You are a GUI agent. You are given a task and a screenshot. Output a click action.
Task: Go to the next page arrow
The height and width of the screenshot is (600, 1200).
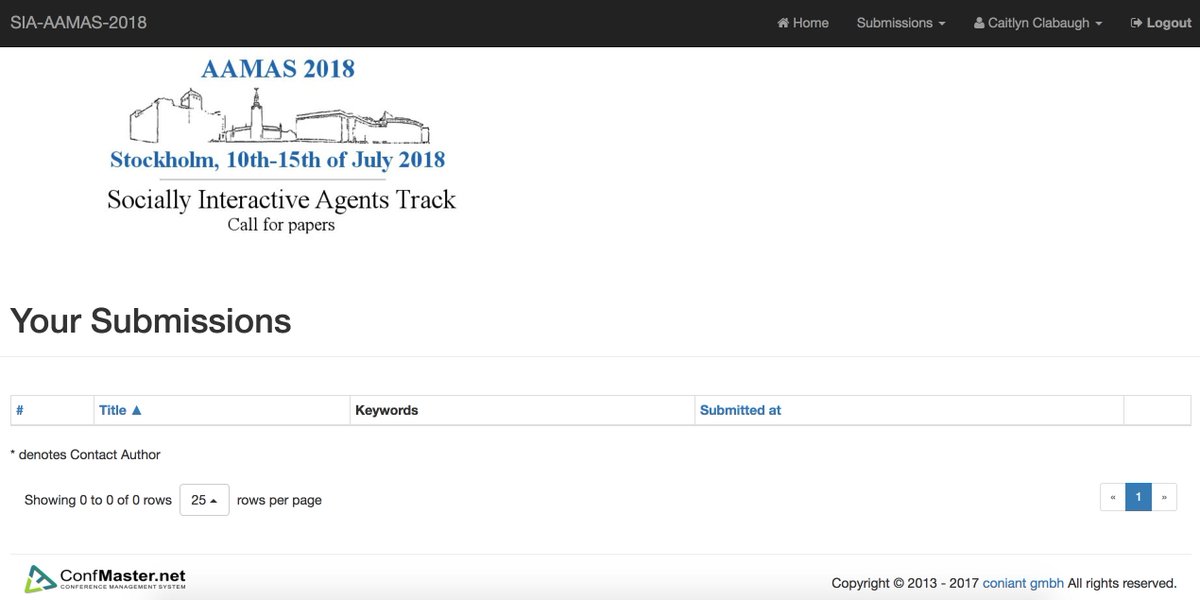click(1164, 497)
